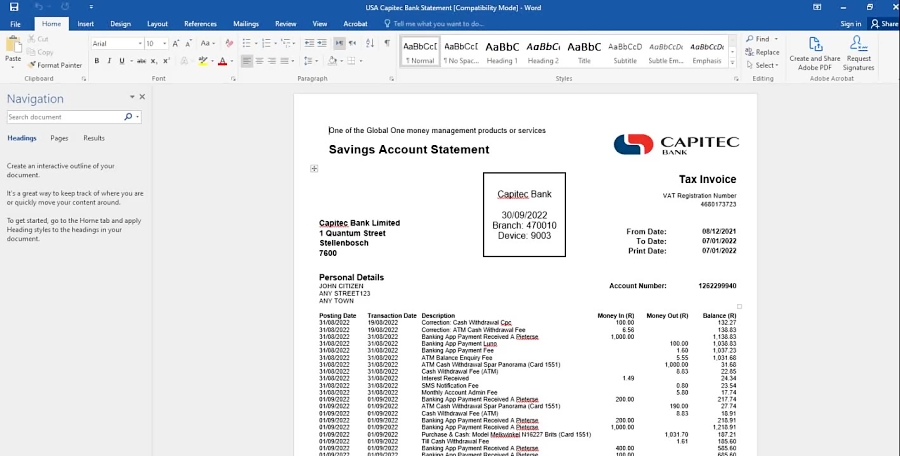The width and height of the screenshot is (900, 456).
Task: Click the Search document input field
Action: tap(68, 117)
